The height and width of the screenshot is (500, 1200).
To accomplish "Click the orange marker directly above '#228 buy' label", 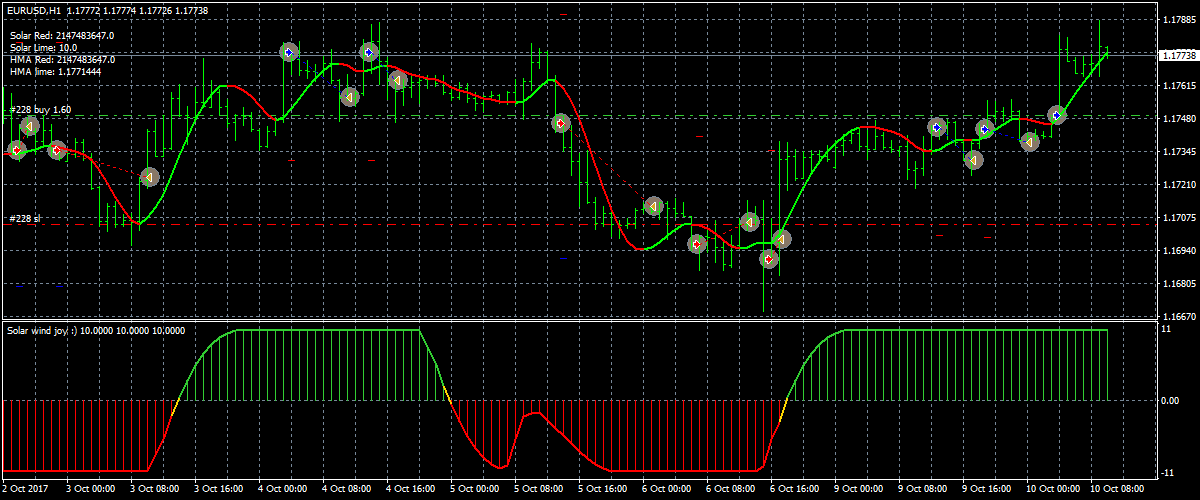I will (x=30, y=126).
